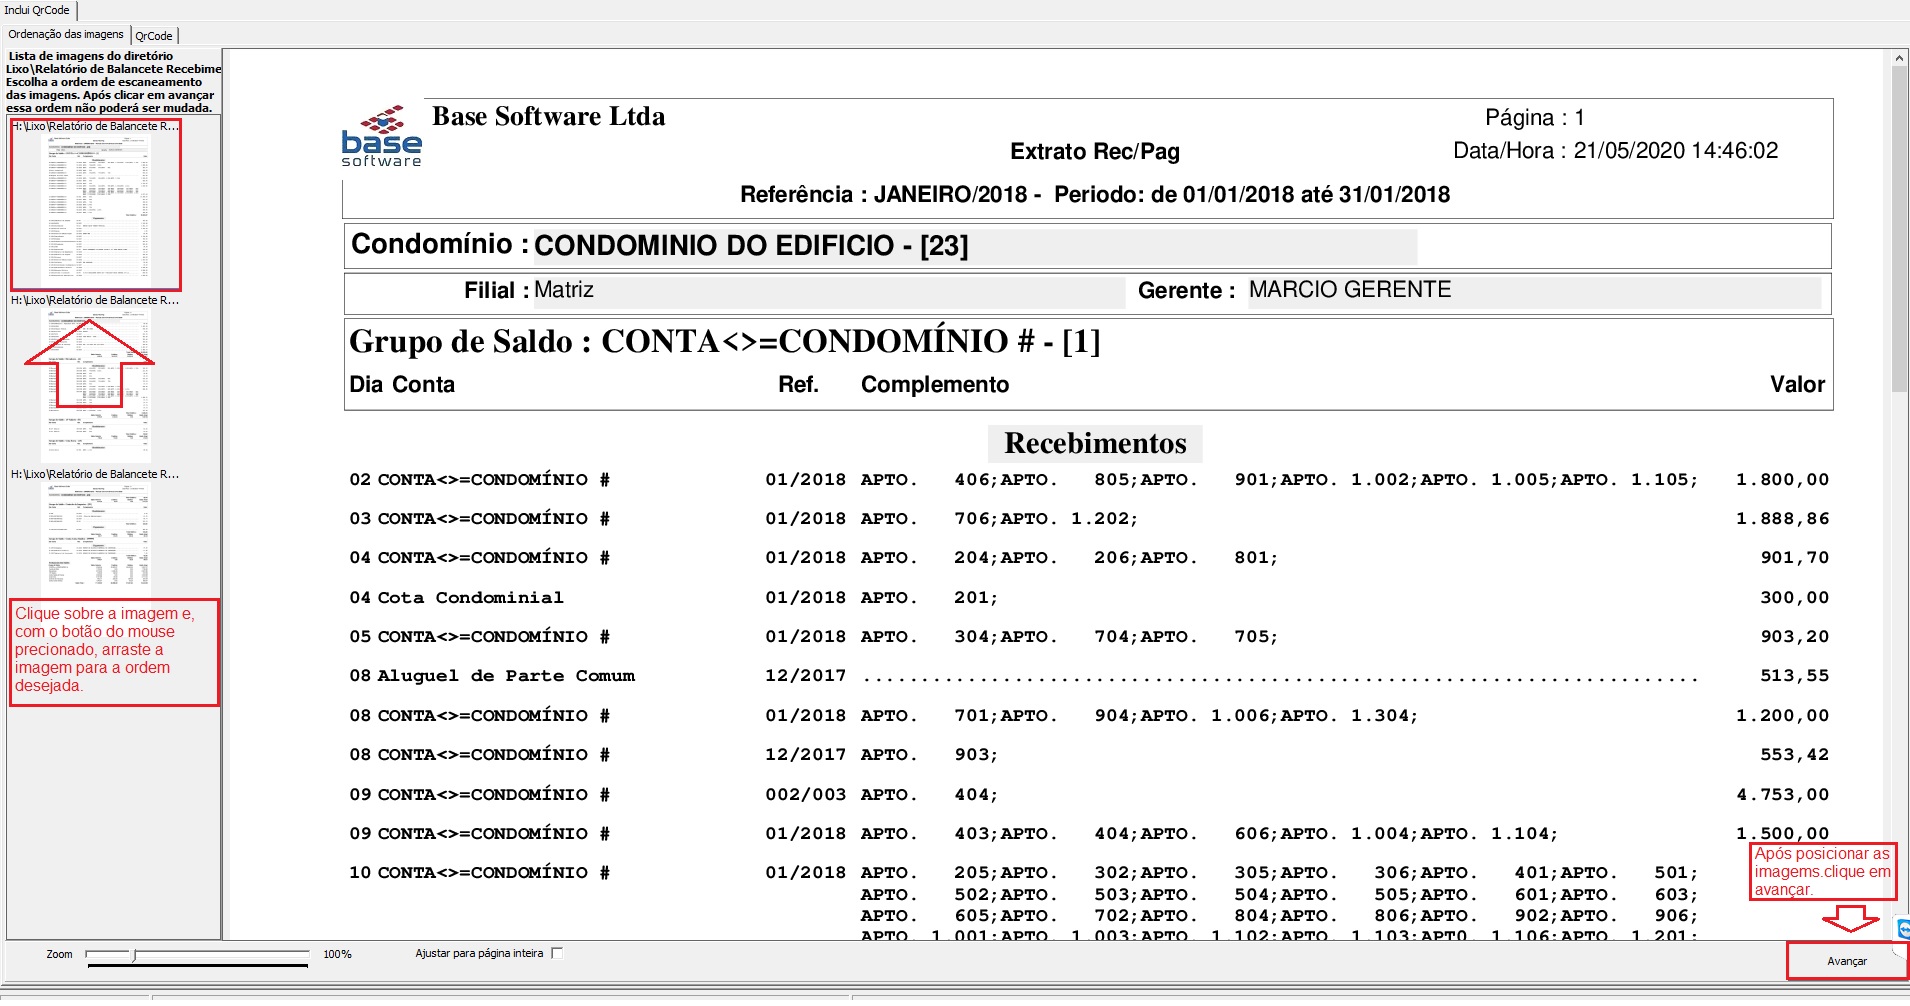1910x1006 pixels.
Task: Switch to the QrCode tab
Action: 154,36
